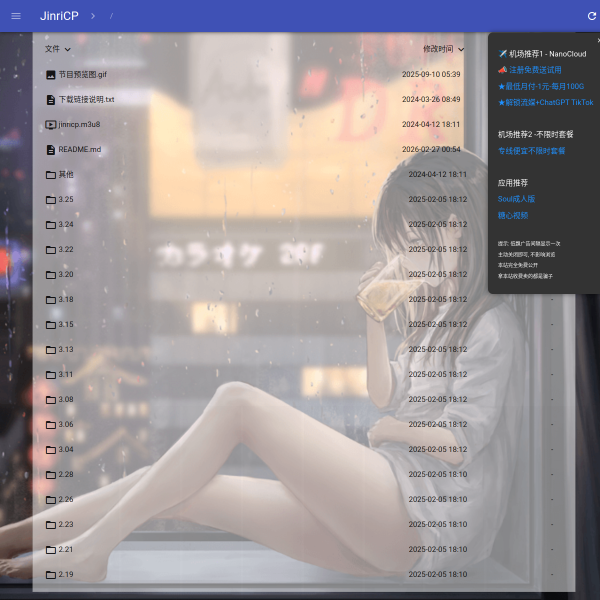This screenshot has height=600, width=600.
Task: Open the 2.21 folder
Action: tap(66, 549)
